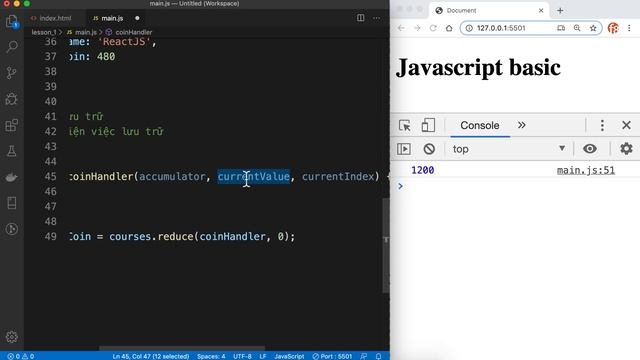Open Console settings gear
This screenshot has width=640, height=360.
click(626, 149)
